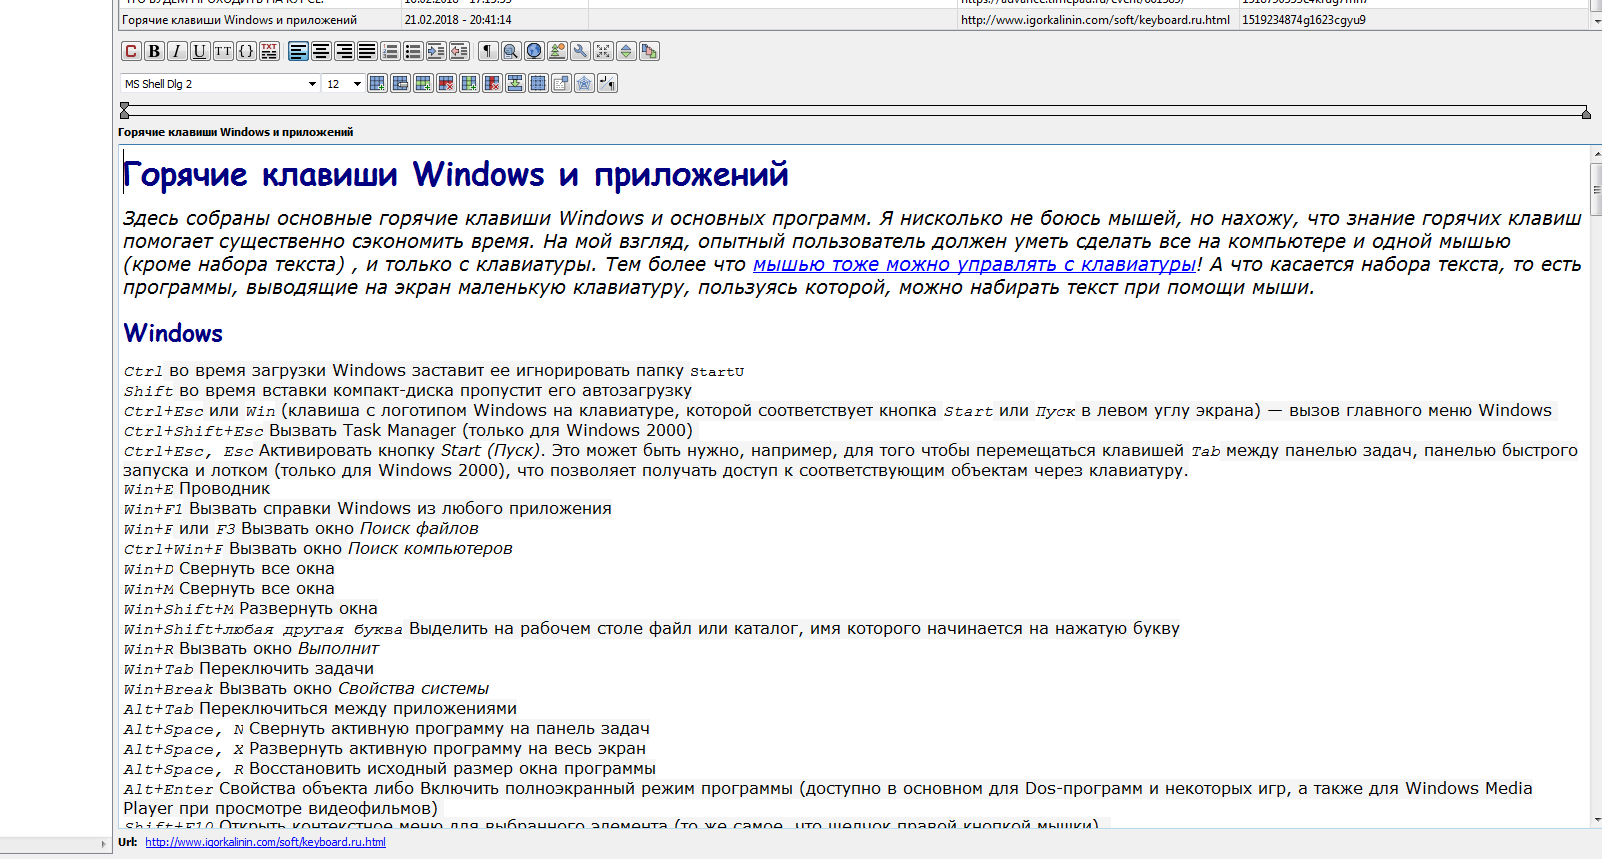Click the last second-row icon with paragraph mark
This screenshot has width=1602, height=859.
click(607, 83)
